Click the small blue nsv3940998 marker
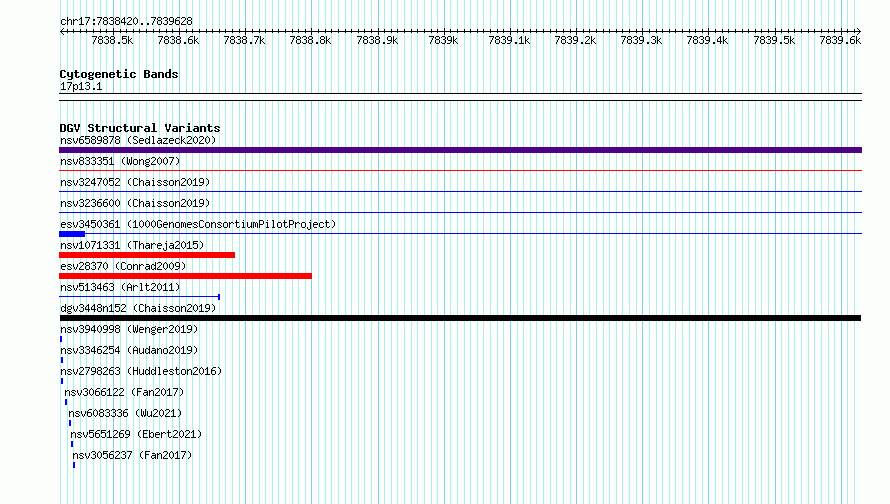890x504 pixels. tap(61, 339)
